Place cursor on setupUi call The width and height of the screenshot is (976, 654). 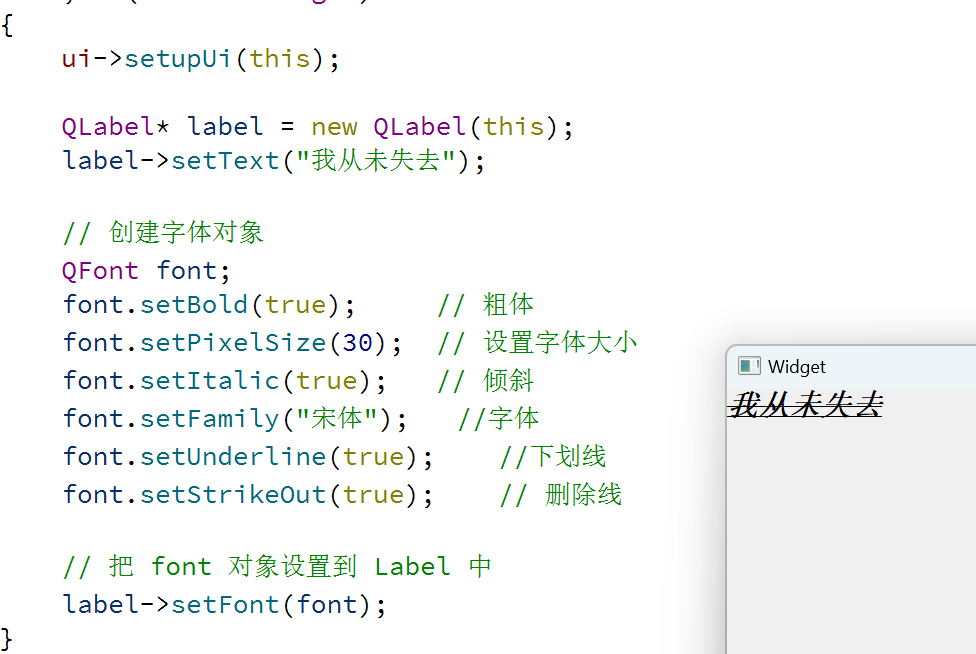pyautogui.click(x=178, y=59)
